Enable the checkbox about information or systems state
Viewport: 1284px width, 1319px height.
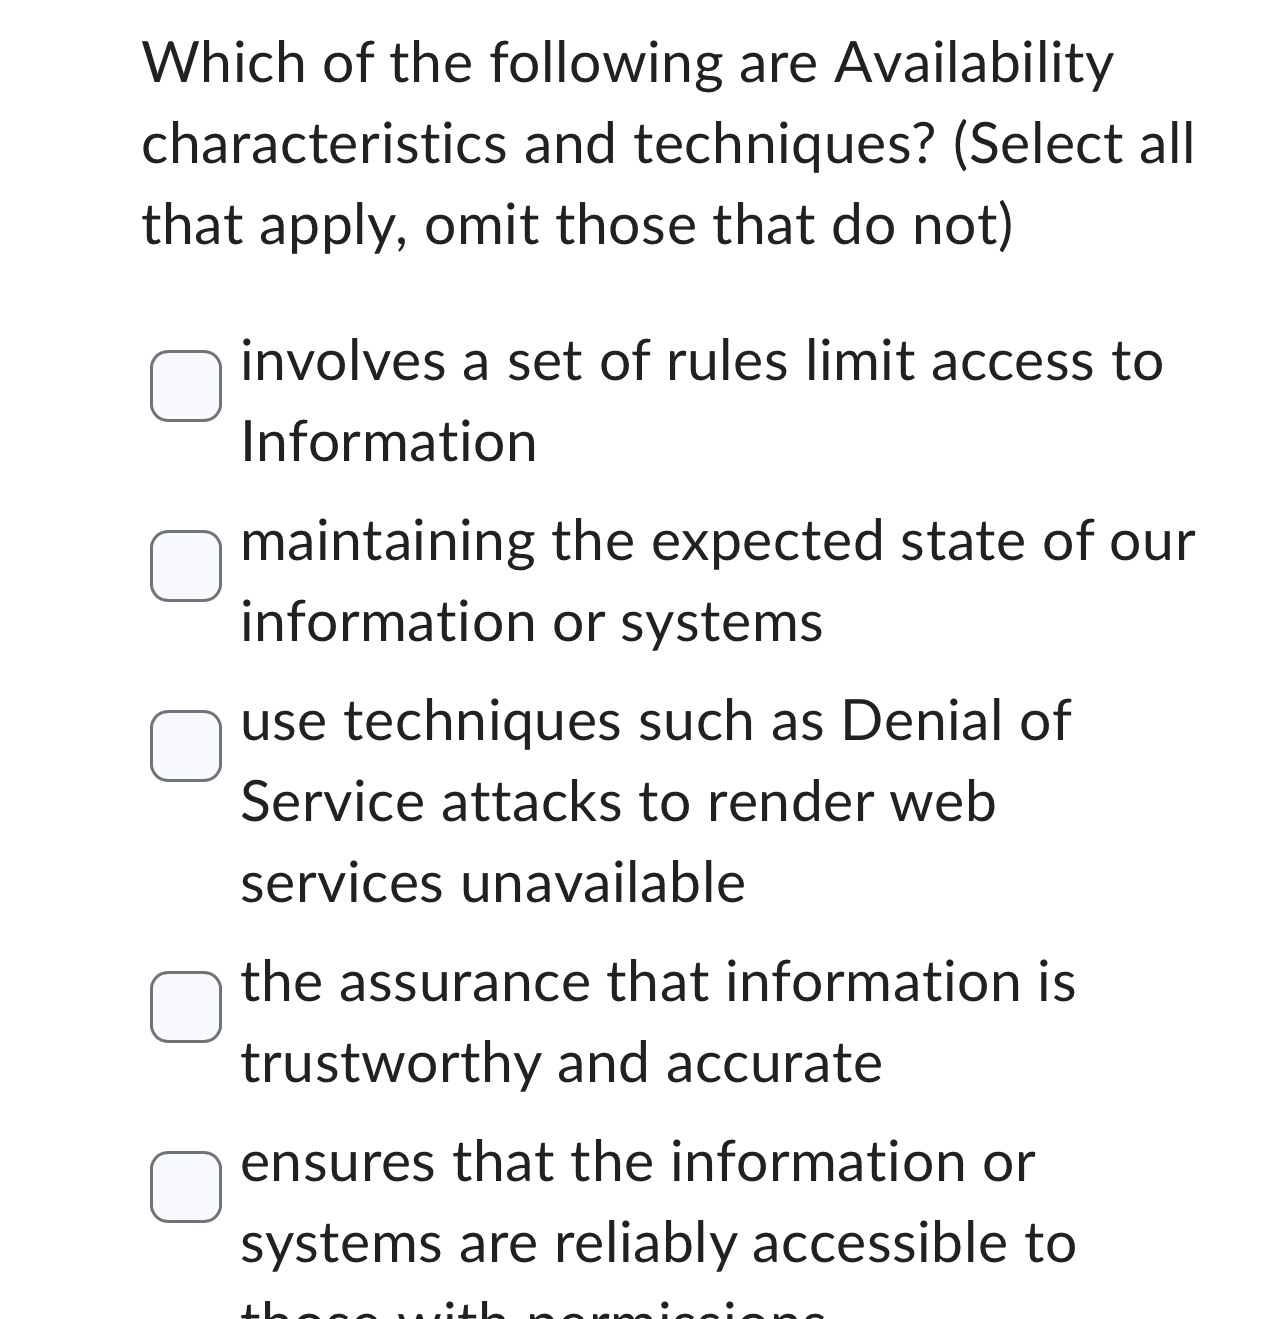coord(186,565)
